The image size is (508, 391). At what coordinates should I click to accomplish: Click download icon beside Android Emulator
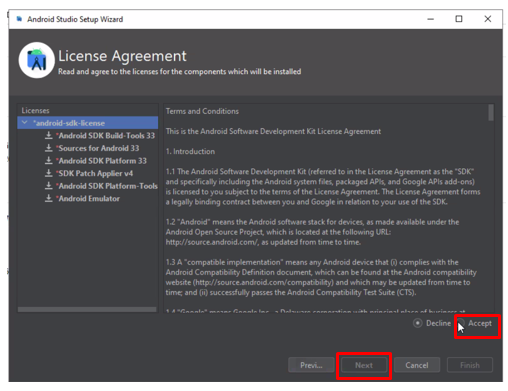tap(49, 198)
